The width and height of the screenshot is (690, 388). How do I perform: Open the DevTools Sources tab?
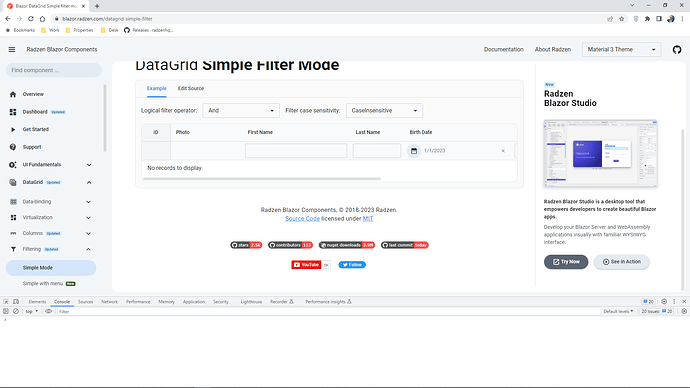click(x=85, y=302)
